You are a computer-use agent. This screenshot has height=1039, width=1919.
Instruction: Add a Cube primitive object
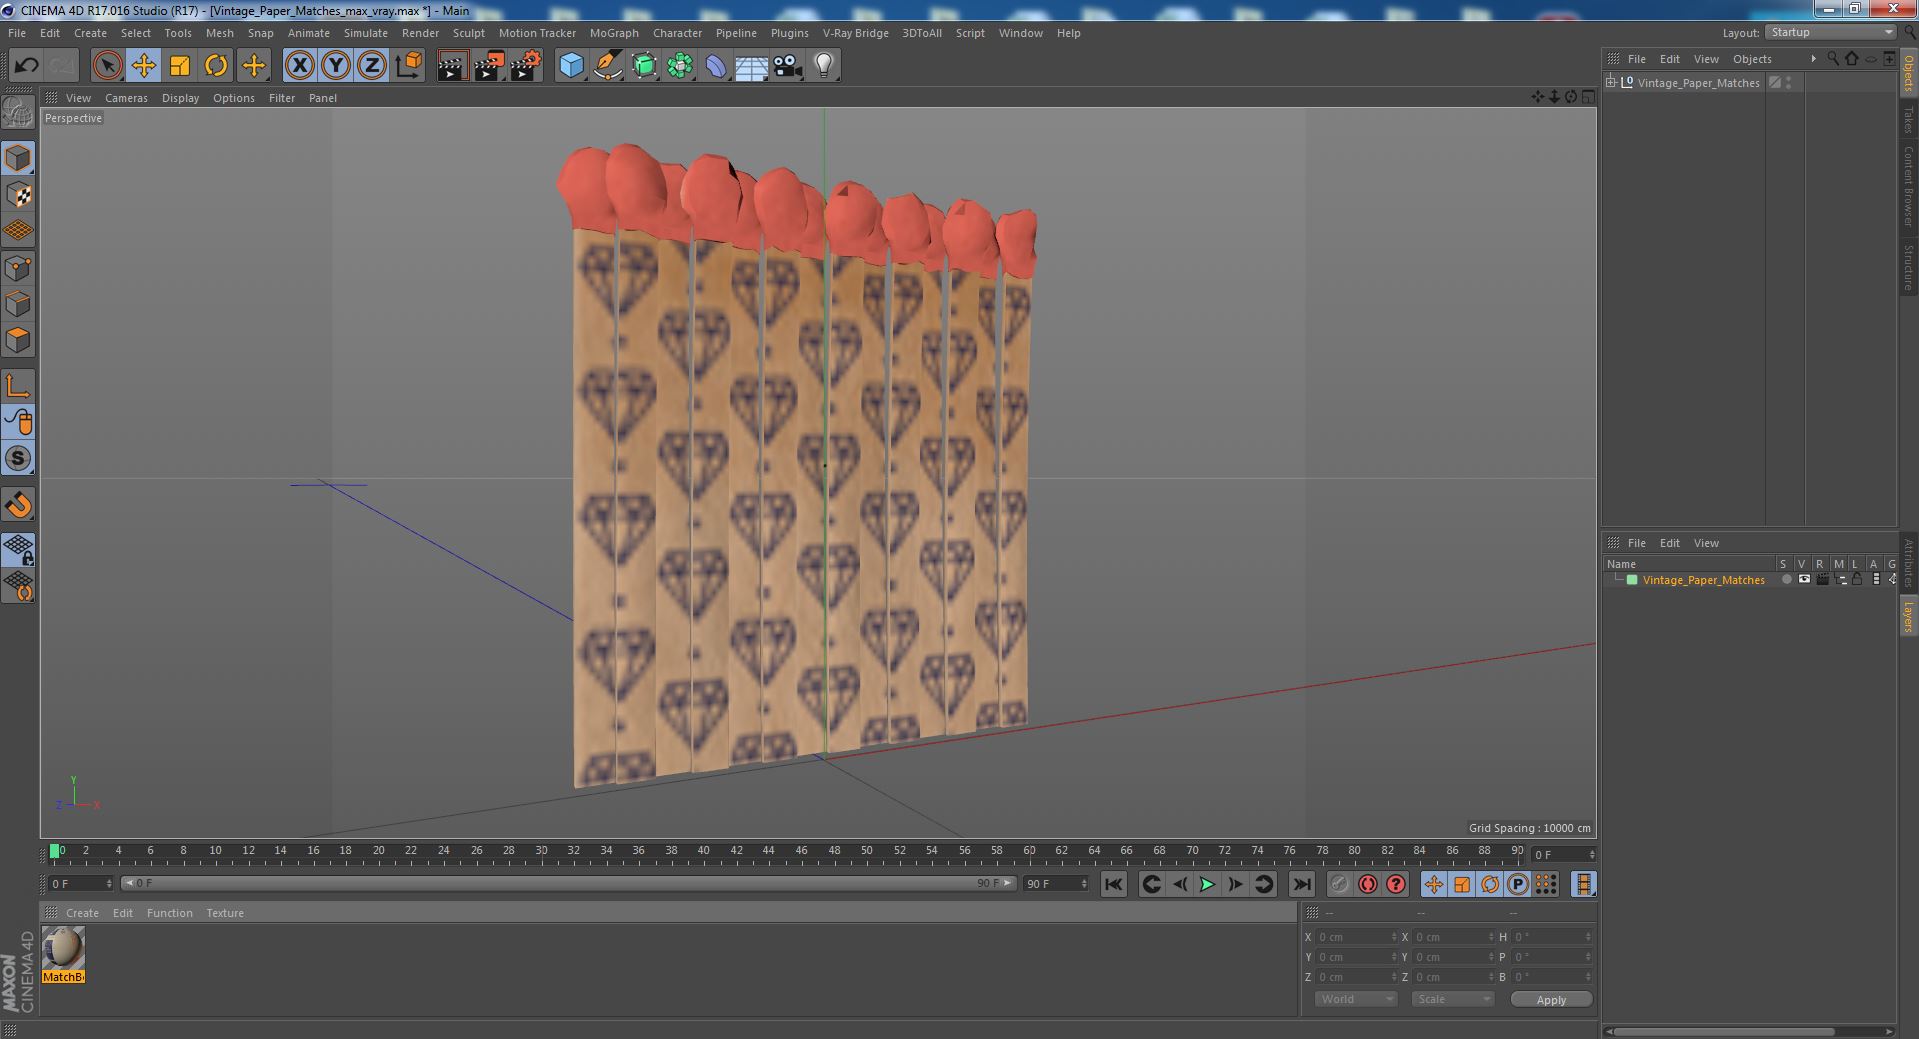click(571, 66)
